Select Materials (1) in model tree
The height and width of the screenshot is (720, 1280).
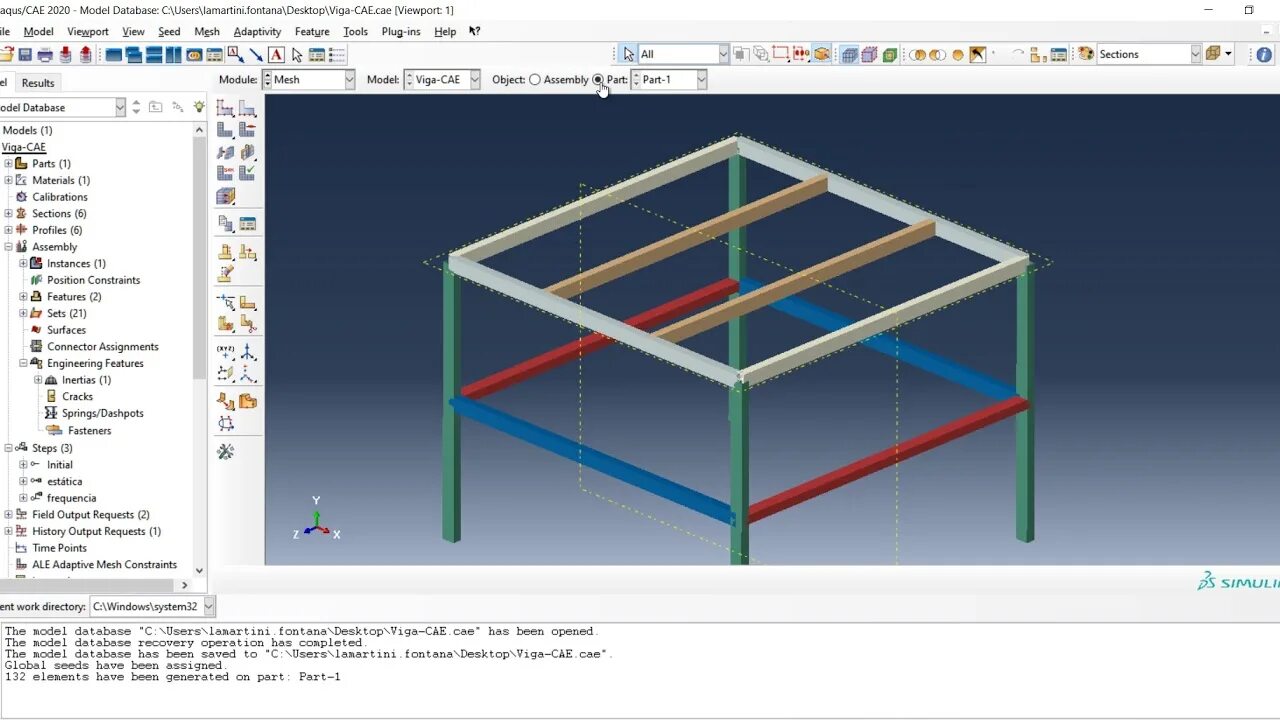point(60,180)
